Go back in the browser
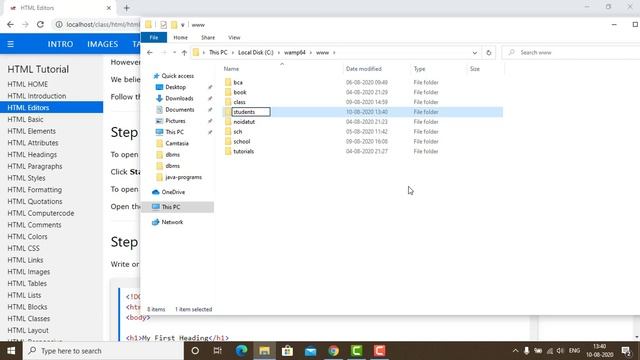 coord(10,24)
